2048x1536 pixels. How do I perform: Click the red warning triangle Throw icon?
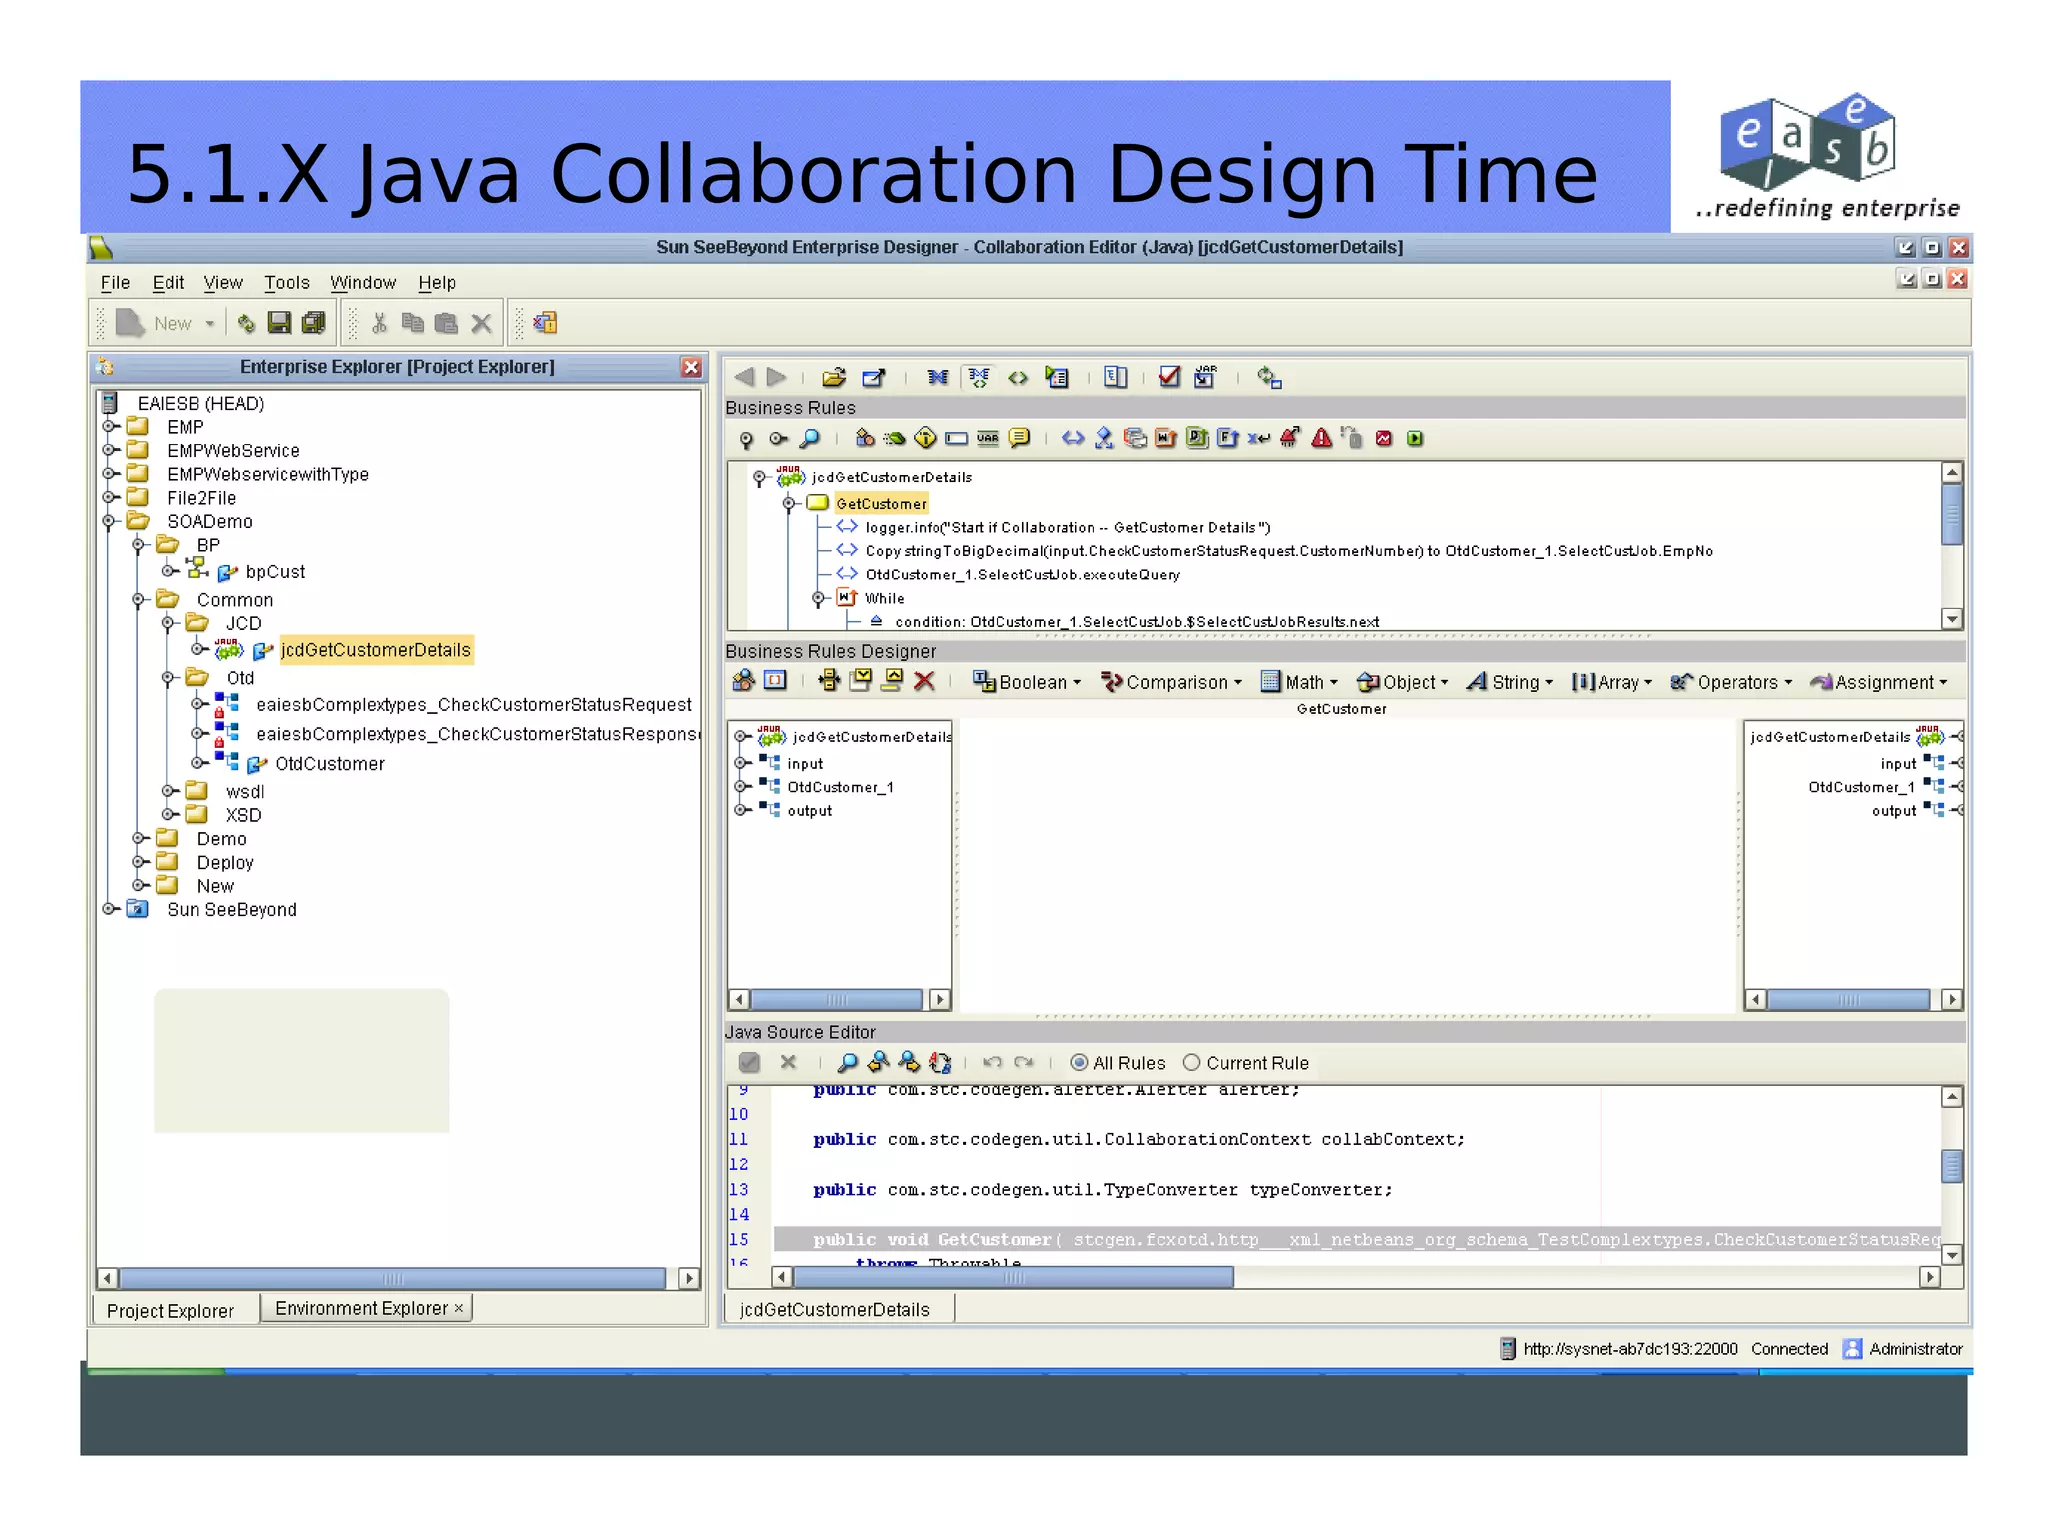1321,438
